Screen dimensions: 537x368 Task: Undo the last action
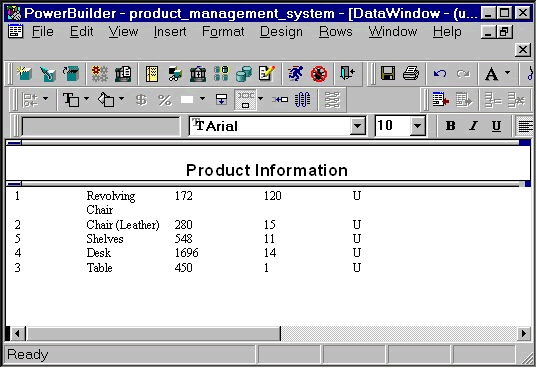point(440,74)
